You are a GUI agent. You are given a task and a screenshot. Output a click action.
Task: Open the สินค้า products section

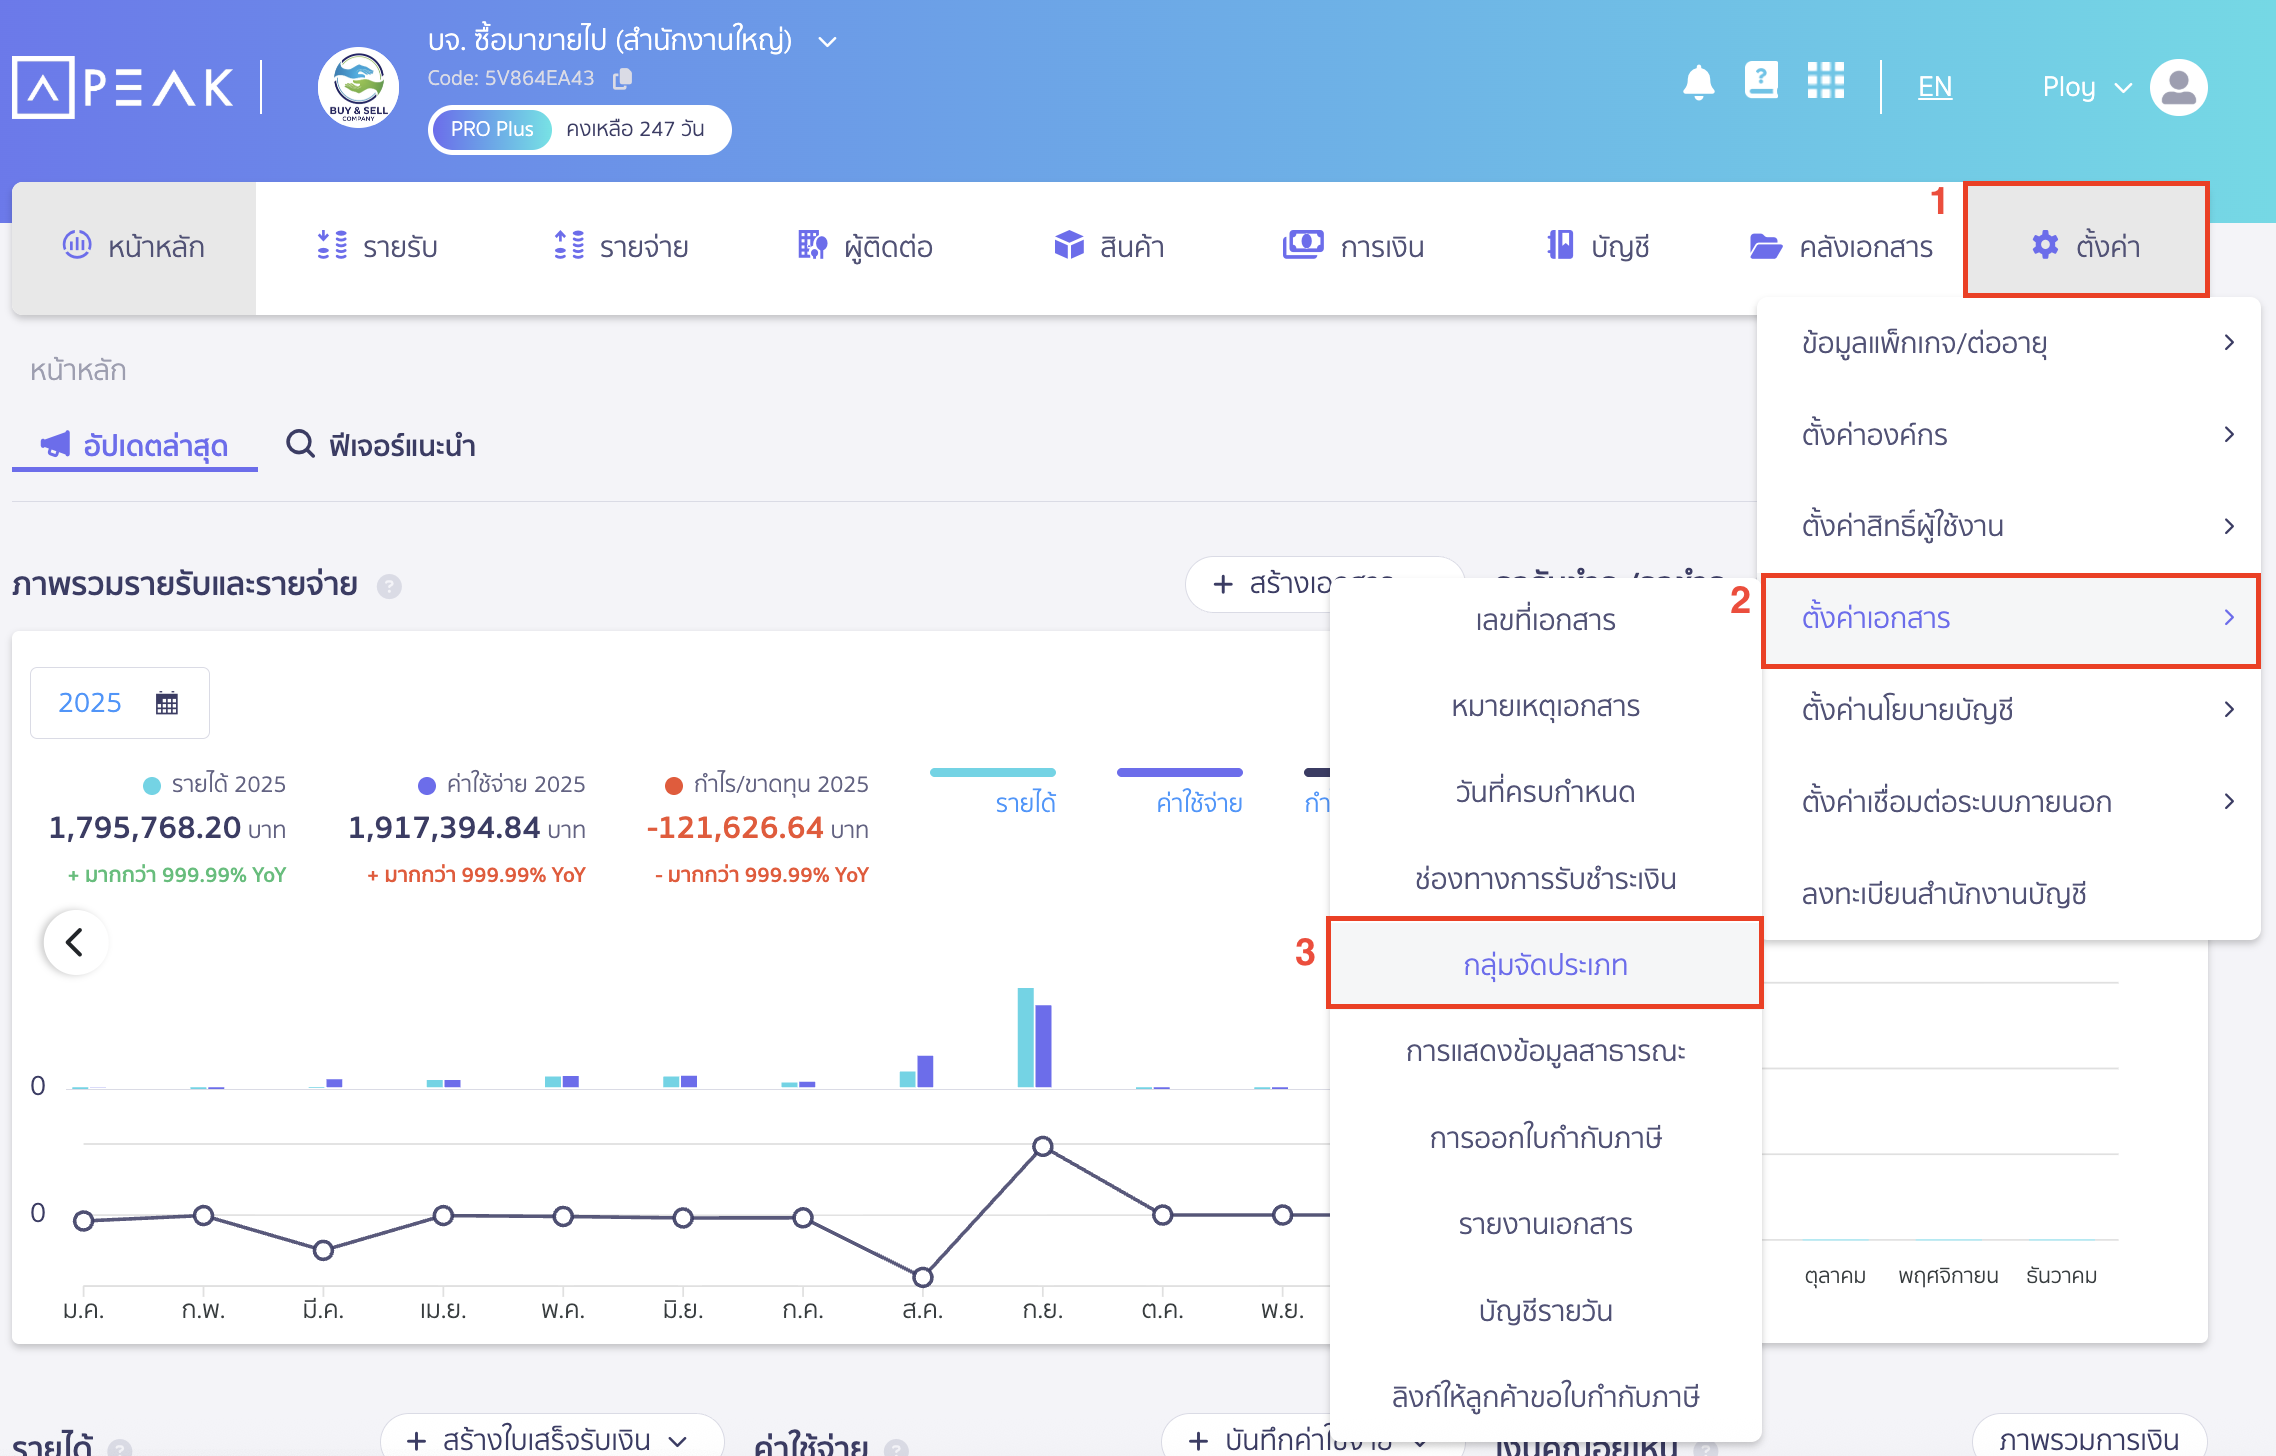pyautogui.click(x=1108, y=246)
